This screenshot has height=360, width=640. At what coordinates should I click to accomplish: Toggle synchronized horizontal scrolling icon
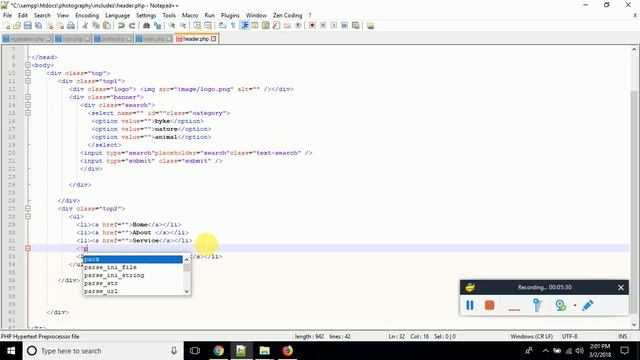[208, 25]
